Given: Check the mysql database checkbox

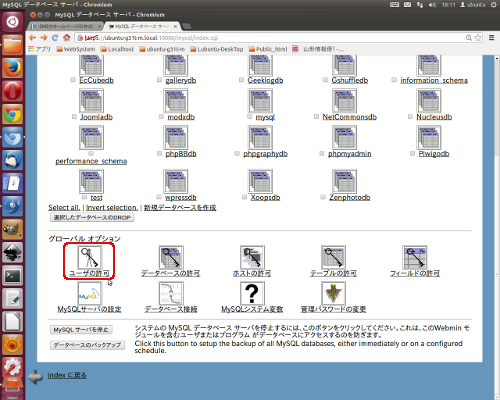Looking at the screenshot, I should [249, 117].
